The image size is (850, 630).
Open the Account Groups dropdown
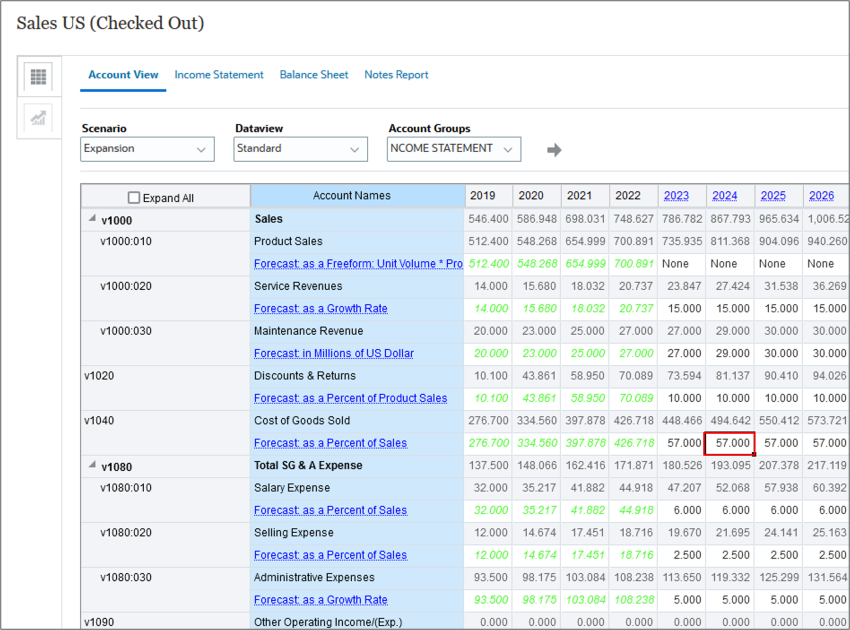tap(454, 149)
